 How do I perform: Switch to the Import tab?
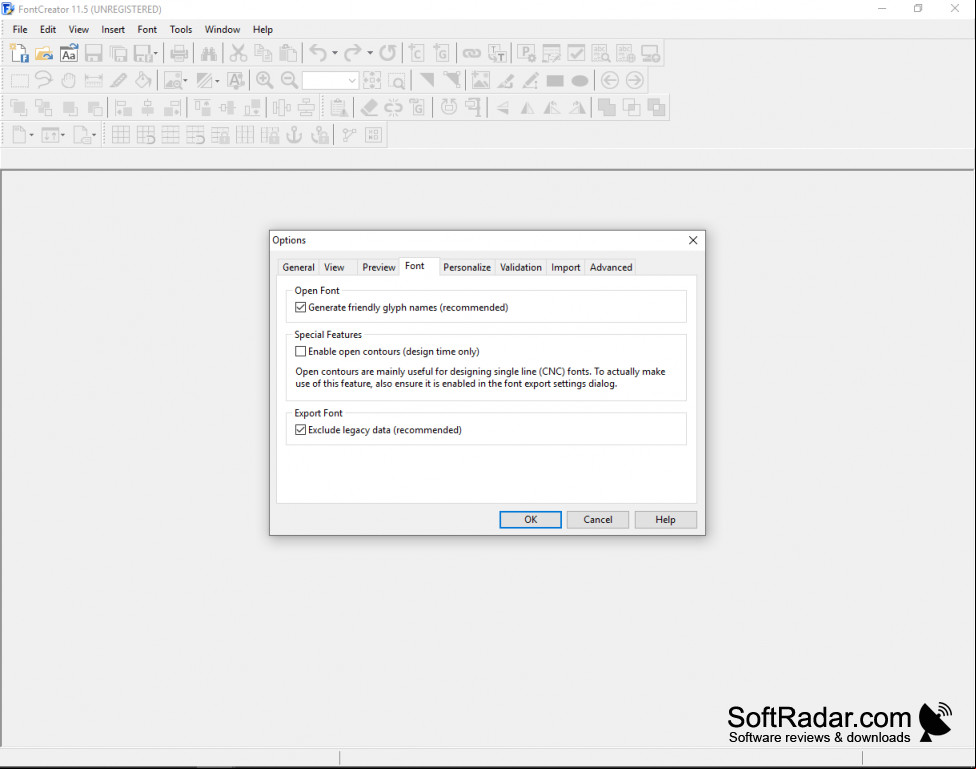point(565,267)
